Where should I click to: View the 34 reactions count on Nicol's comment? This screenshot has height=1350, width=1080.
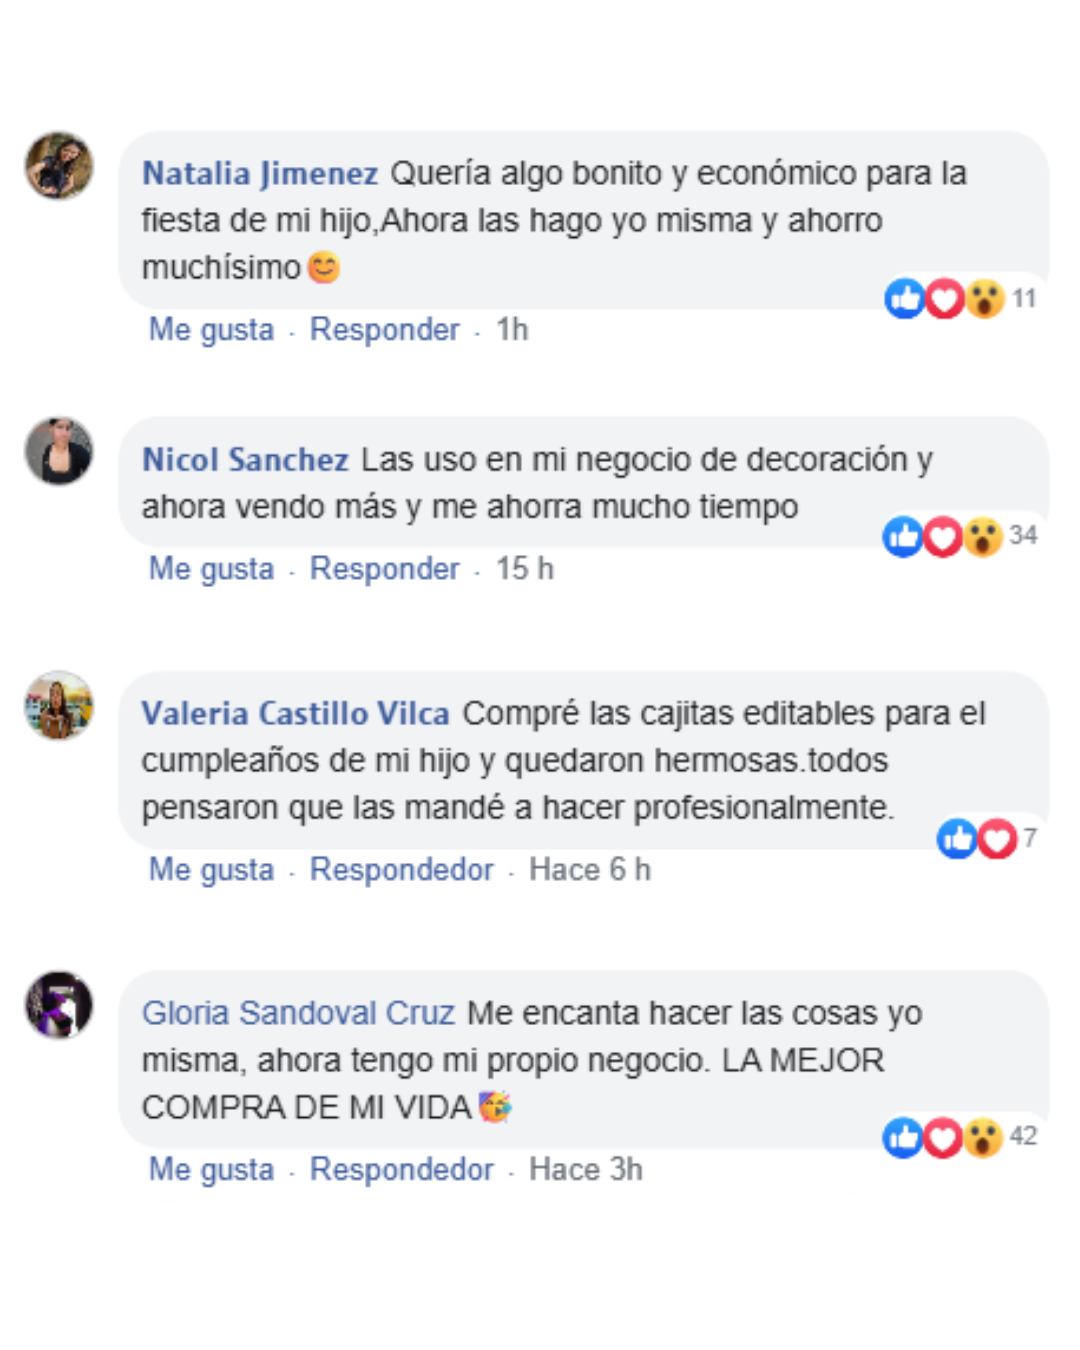pyautogui.click(x=1023, y=535)
